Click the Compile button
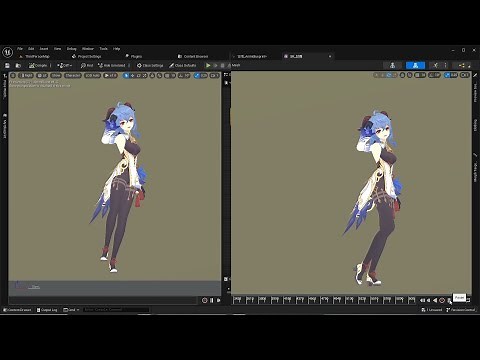This screenshot has height=360, width=480. (38, 65)
